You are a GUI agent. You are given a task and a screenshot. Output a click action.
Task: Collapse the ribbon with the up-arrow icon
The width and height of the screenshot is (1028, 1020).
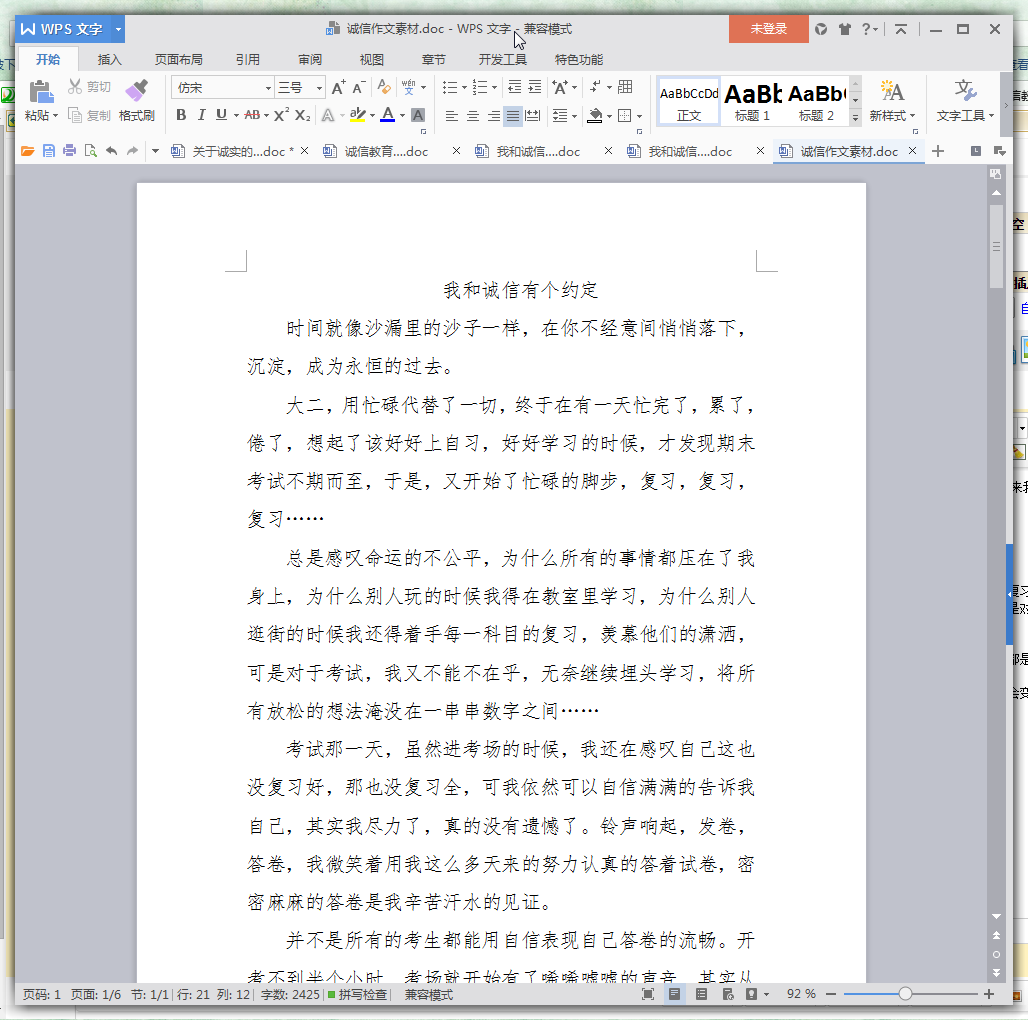[x=901, y=29]
